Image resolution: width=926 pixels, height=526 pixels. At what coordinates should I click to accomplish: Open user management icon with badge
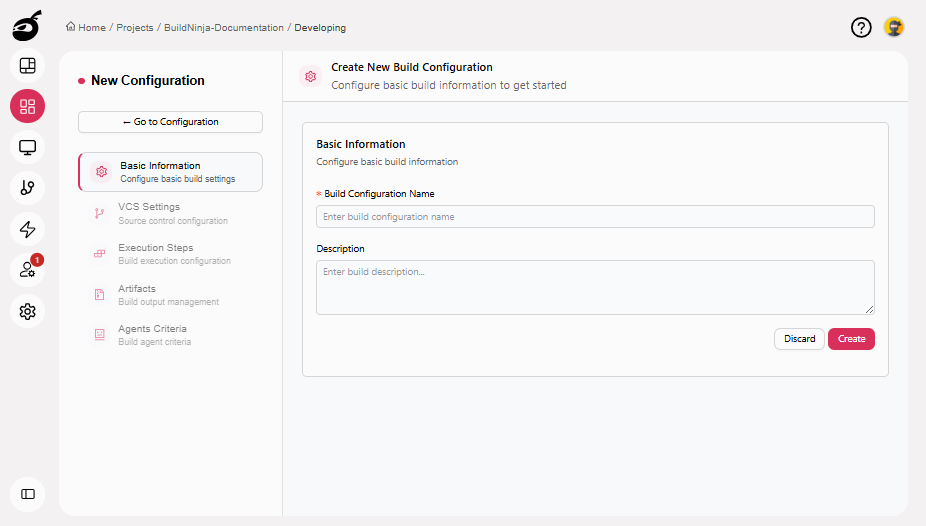point(27,270)
